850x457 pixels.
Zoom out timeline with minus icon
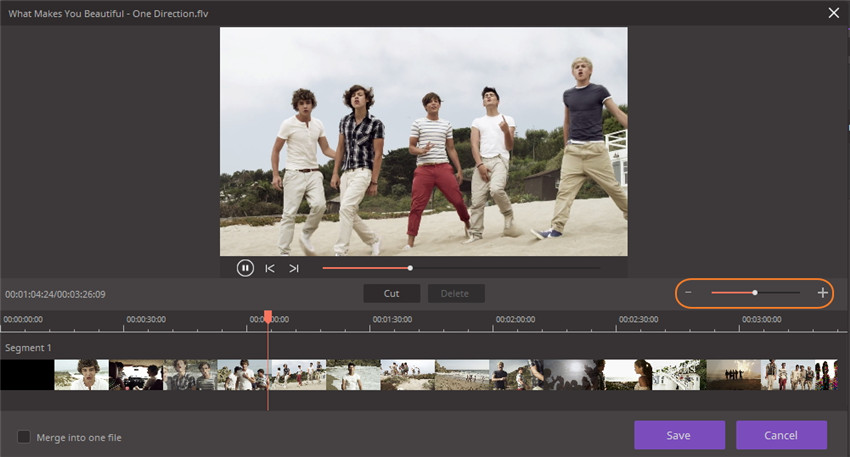point(688,293)
